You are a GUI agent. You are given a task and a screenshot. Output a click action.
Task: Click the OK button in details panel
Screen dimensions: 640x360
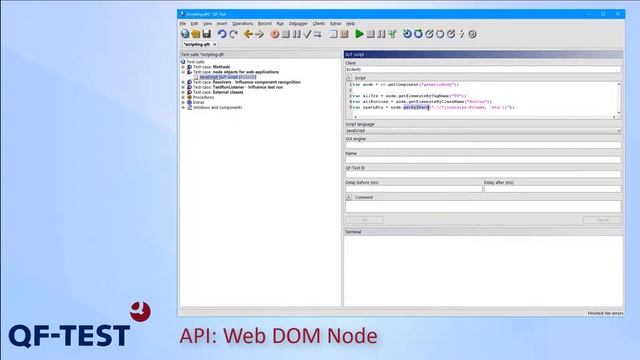pyautogui.click(x=364, y=220)
